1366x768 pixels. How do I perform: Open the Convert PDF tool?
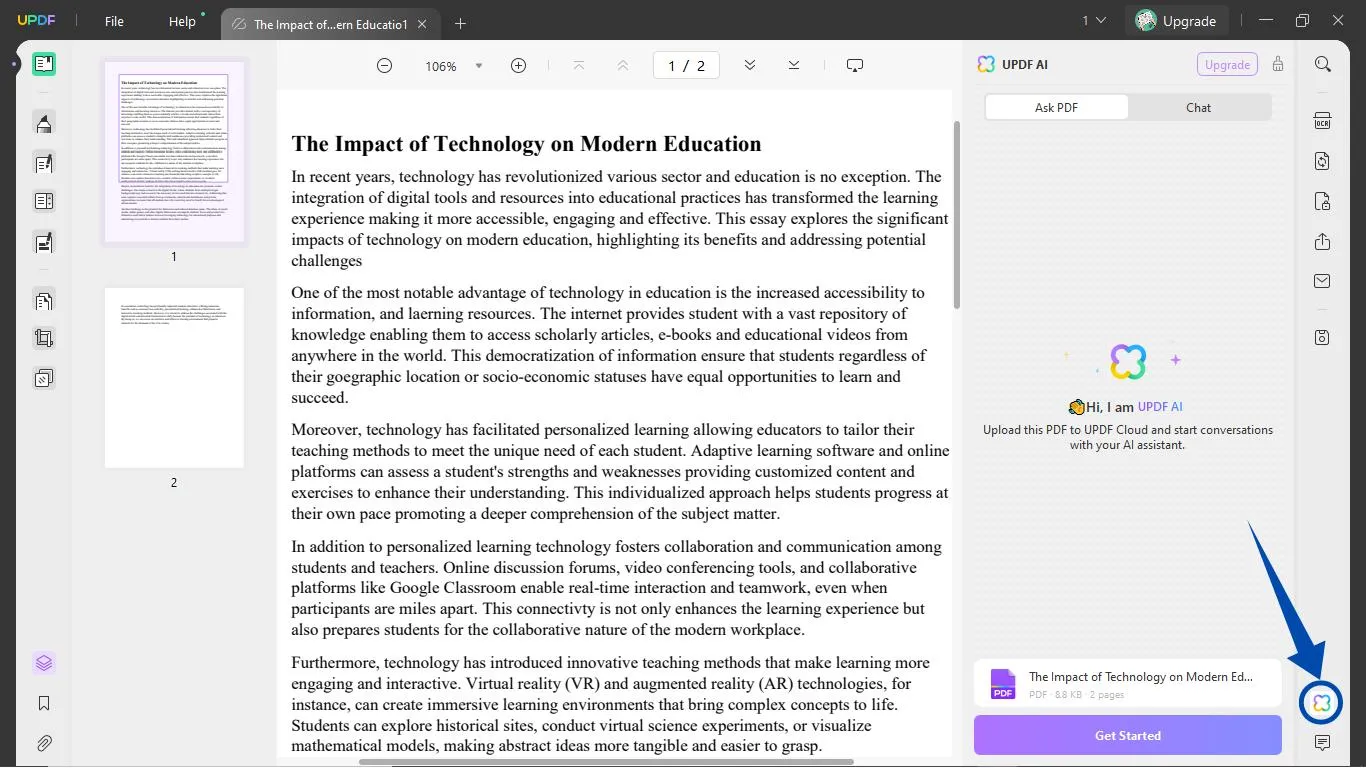click(1322, 160)
